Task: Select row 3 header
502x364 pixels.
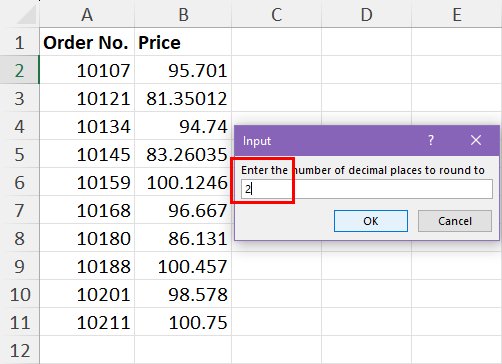Action: tap(19, 98)
